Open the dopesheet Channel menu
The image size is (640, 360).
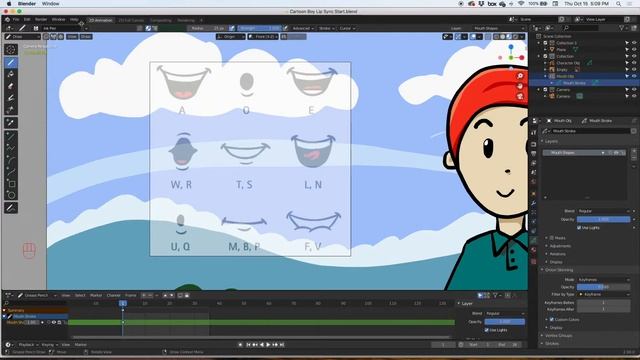point(113,295)
